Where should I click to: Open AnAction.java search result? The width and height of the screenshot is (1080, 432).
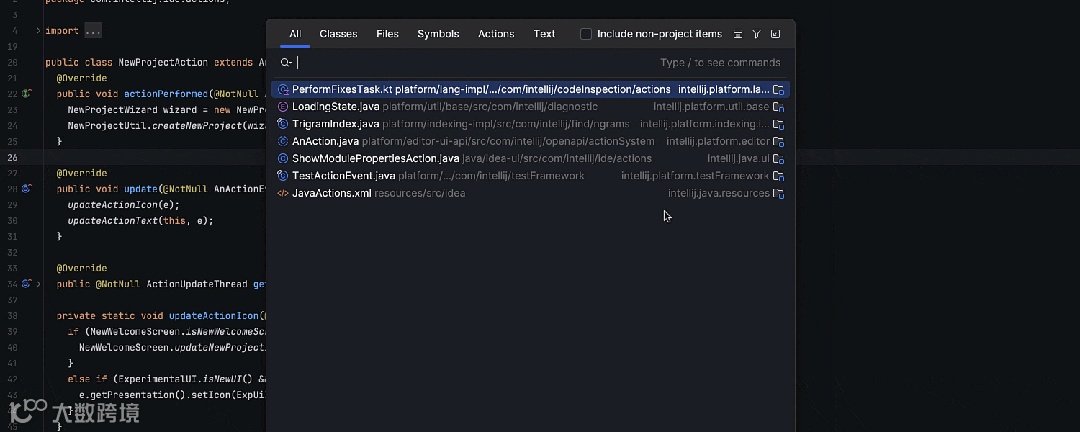click(x=530, y=141)
